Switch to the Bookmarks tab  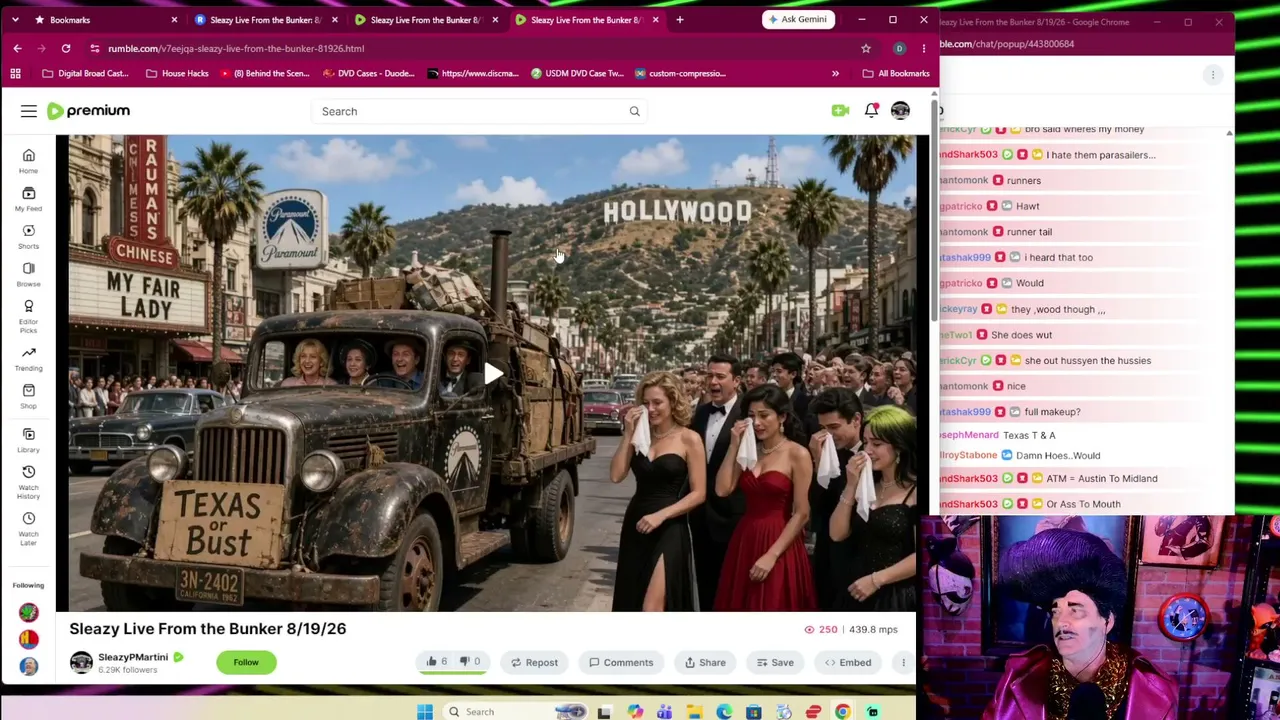coord(105,20)
